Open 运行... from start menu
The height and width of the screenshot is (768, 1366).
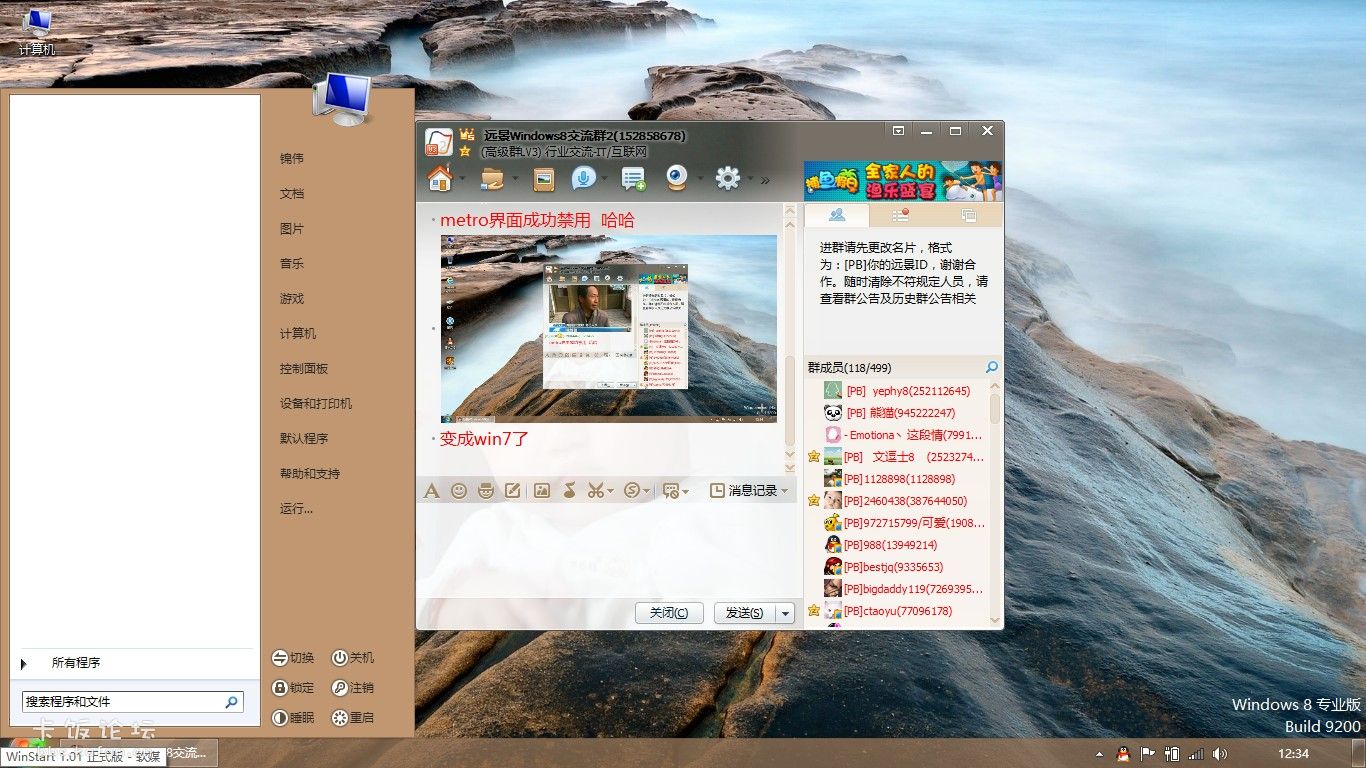(x=296, y=509)
